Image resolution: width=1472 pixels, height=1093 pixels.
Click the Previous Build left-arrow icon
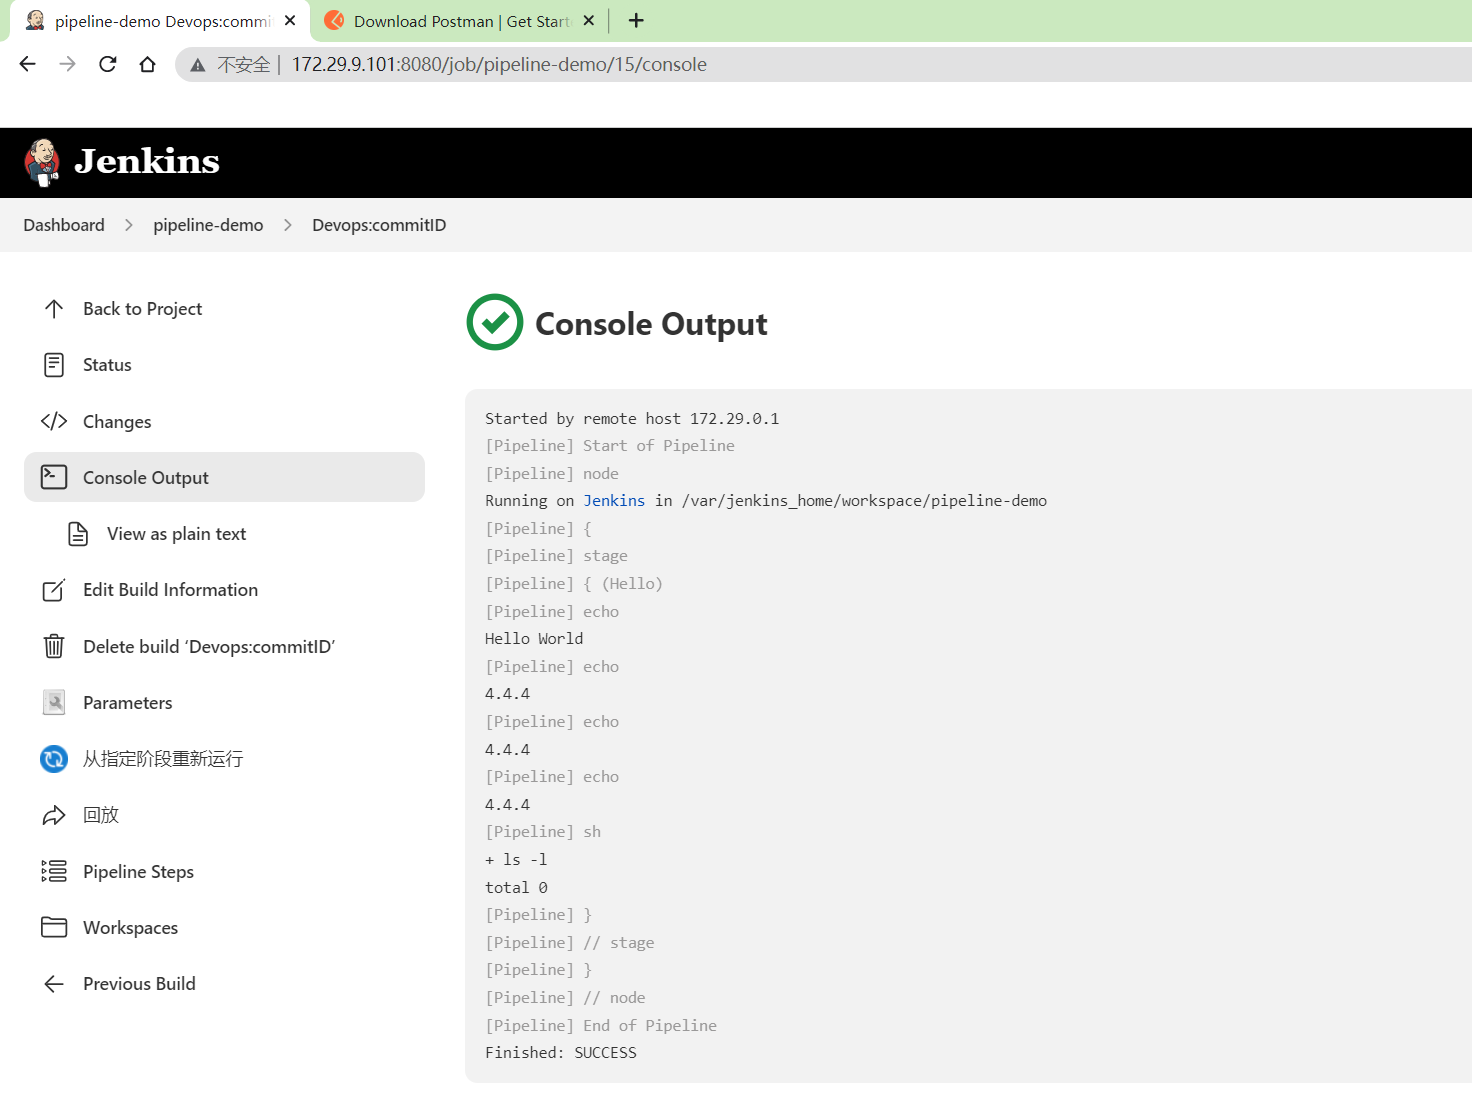tap(54, 984)
